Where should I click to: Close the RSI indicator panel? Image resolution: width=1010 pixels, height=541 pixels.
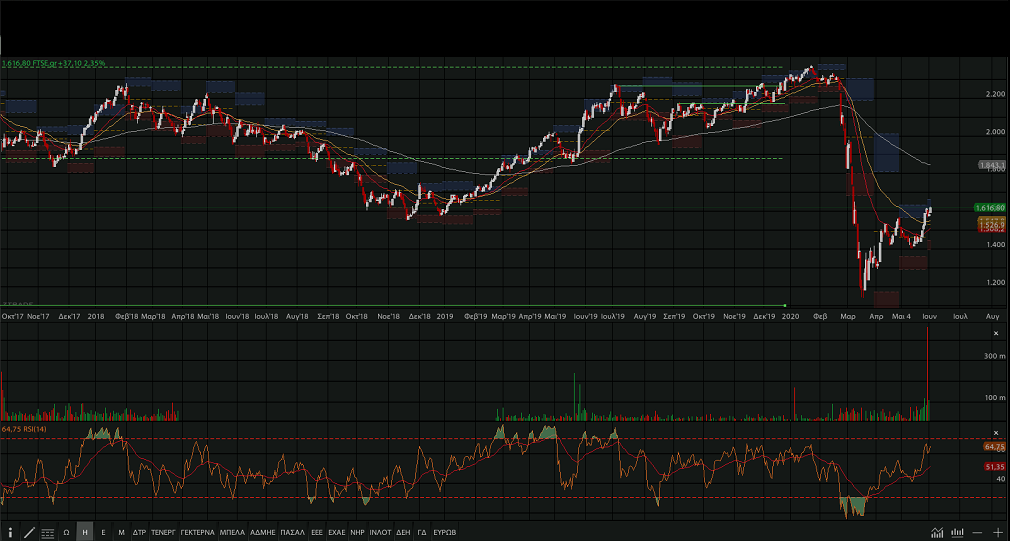click(x=995, y=430)
